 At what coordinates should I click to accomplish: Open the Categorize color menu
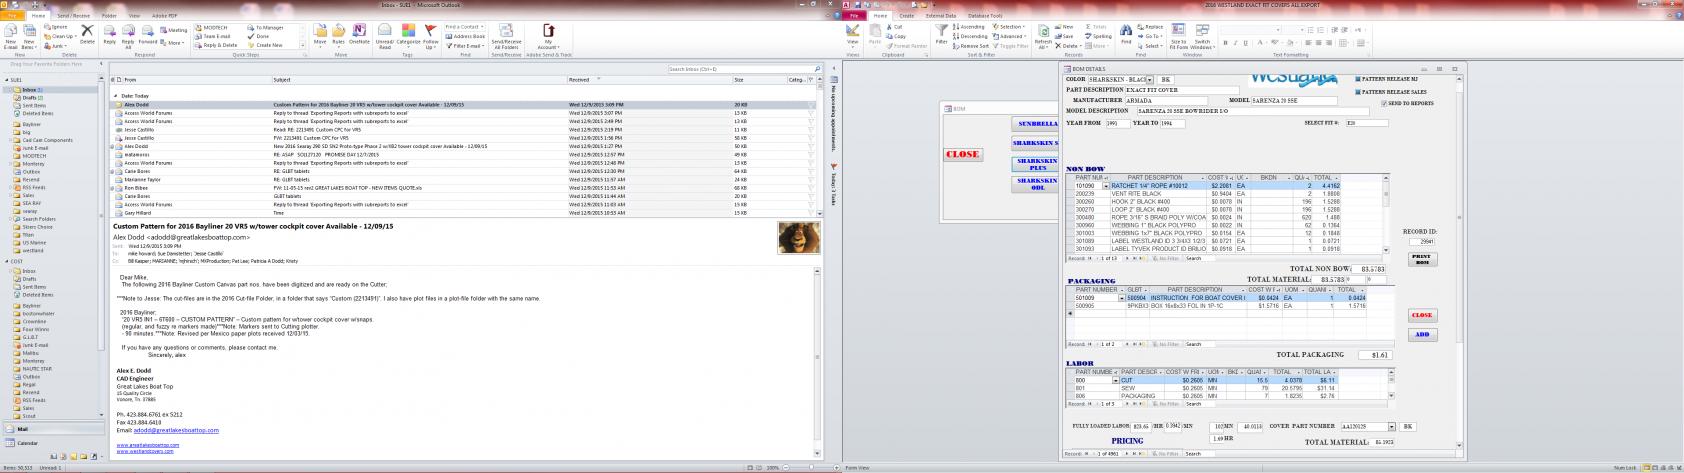tap(409, 37)
